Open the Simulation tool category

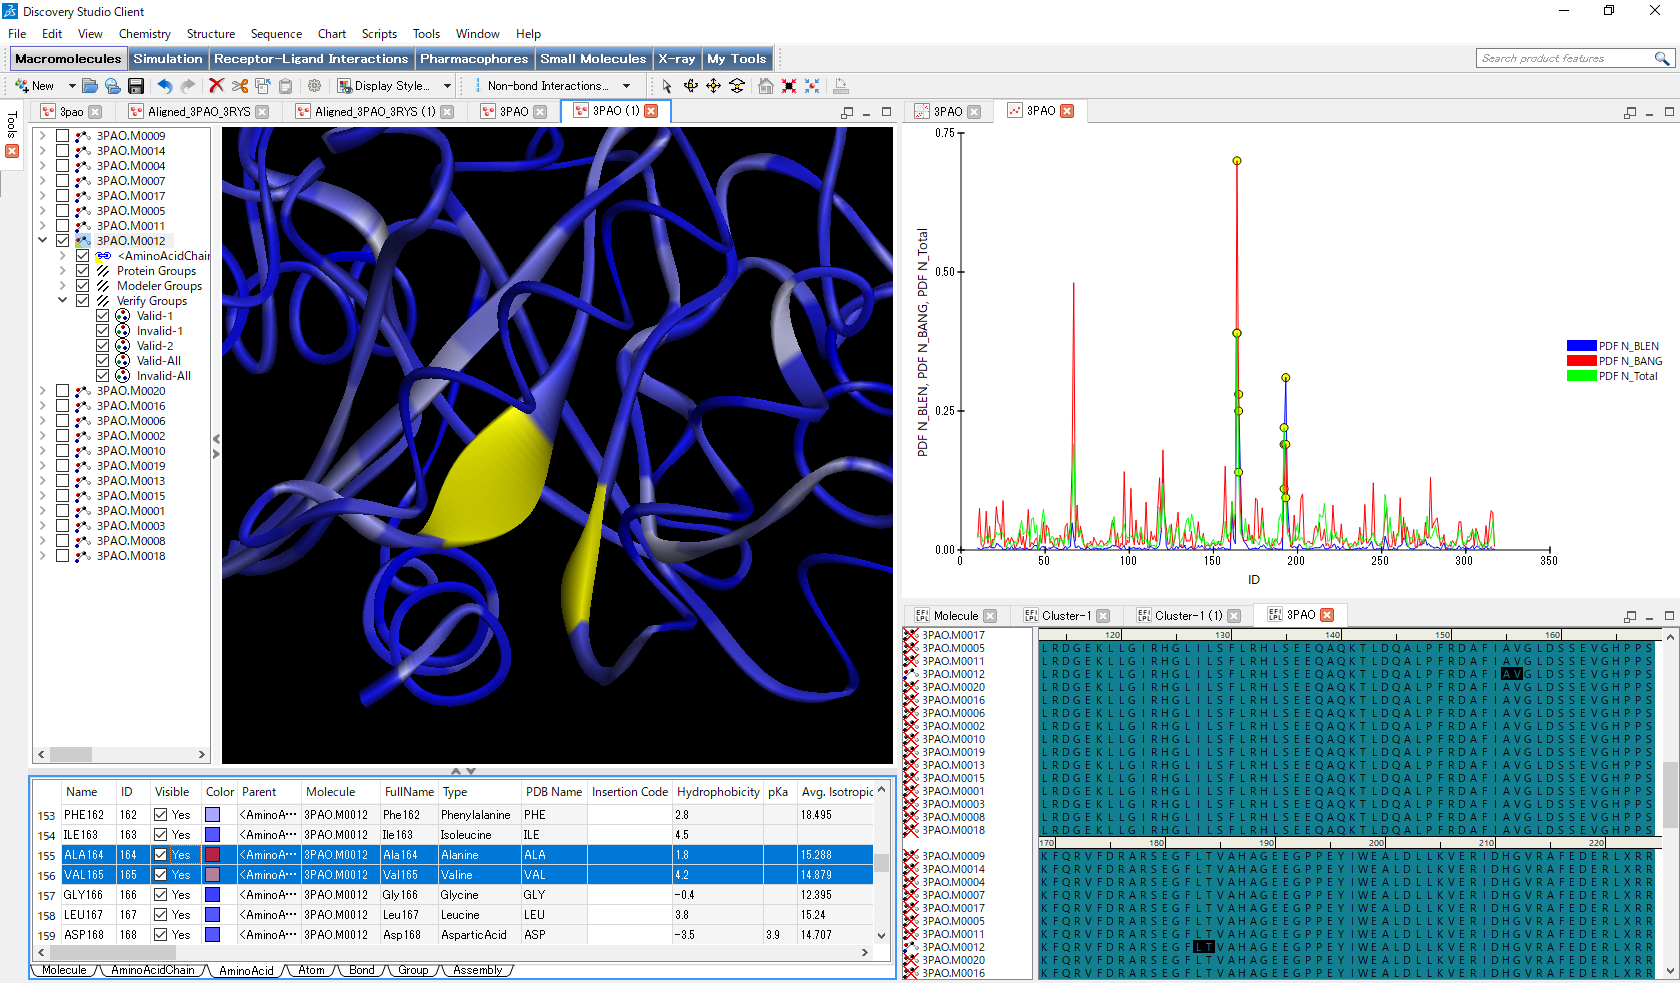167,59
